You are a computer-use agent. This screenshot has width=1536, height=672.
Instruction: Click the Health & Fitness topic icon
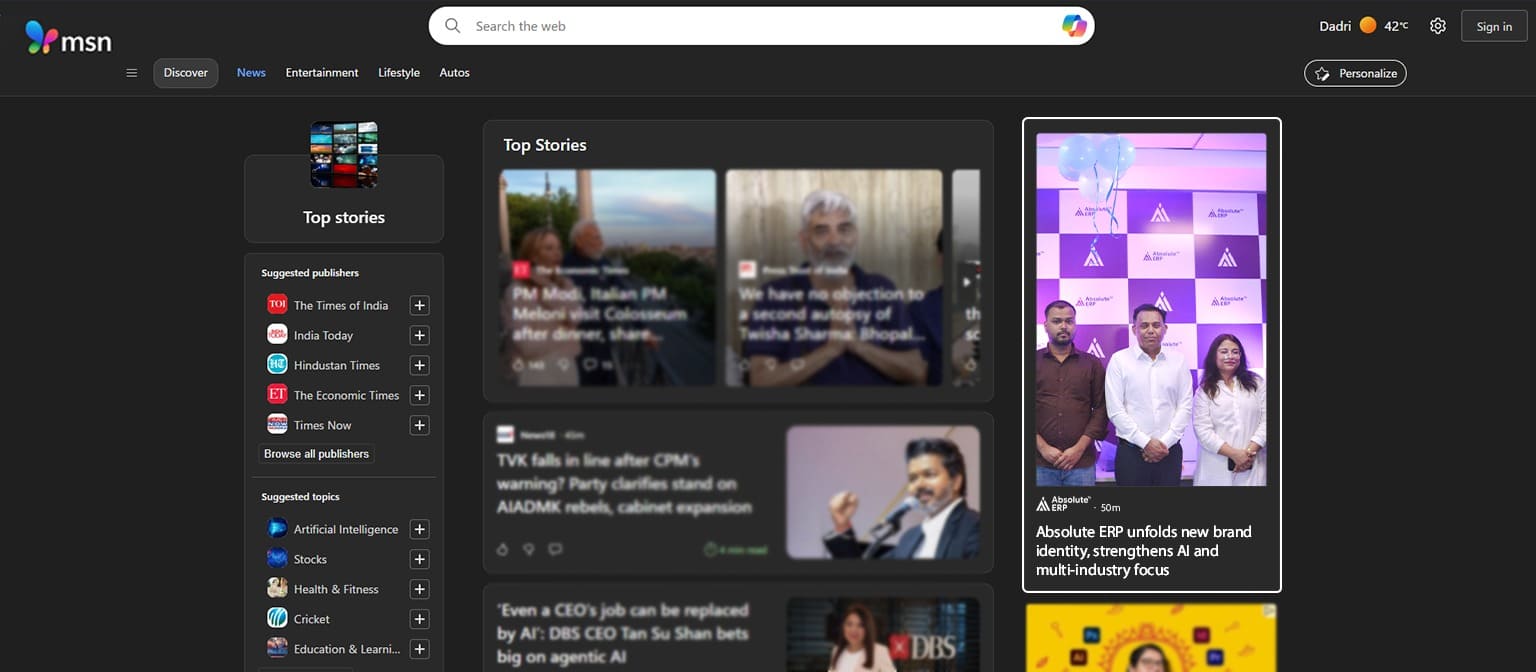(277, 588)
